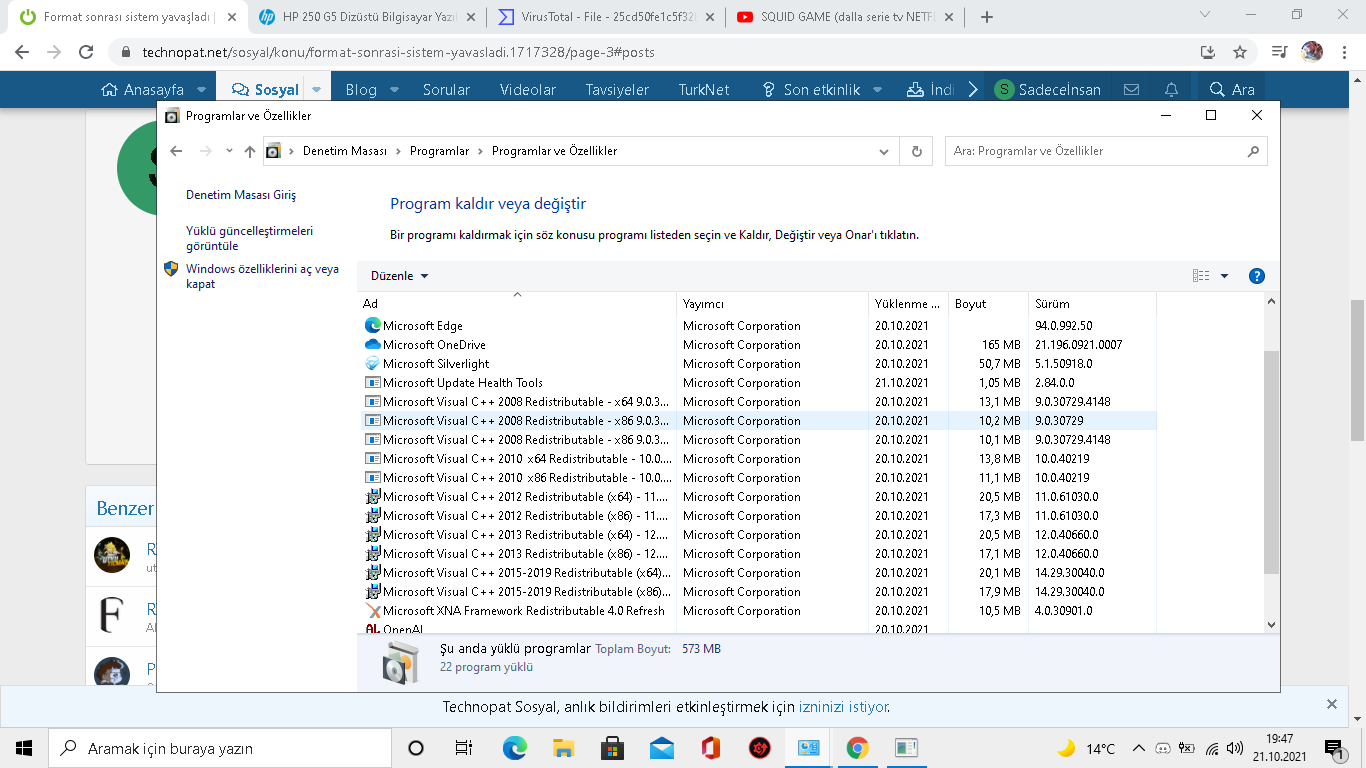
Task: Dismiss the Technopat notification permission bar
Action: (x=1332, y=704)
